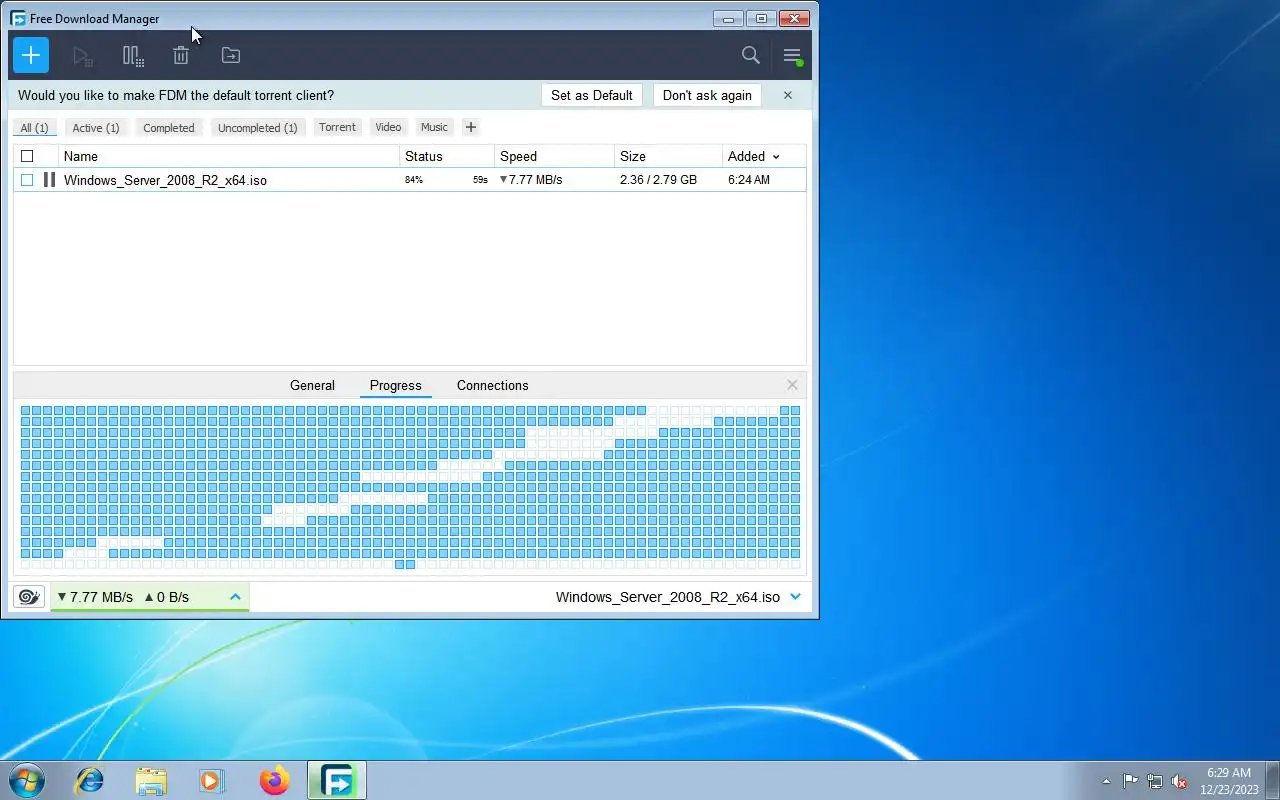Screen dimensions: 1280x800
Task: Click the 2.36 / 2.79 GB size cell
Action: pyautogui.click(x=658, y=180)
